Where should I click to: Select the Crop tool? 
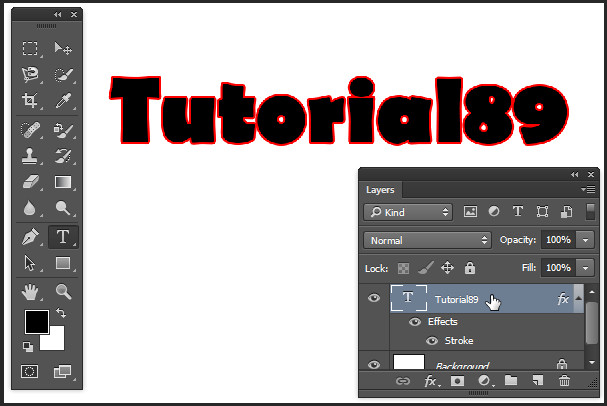(x=30, y=100)
